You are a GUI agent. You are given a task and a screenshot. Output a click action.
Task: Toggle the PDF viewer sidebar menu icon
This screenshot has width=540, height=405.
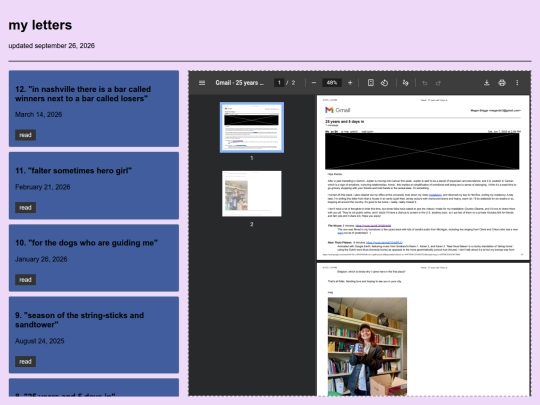click(x=202, y=83)
